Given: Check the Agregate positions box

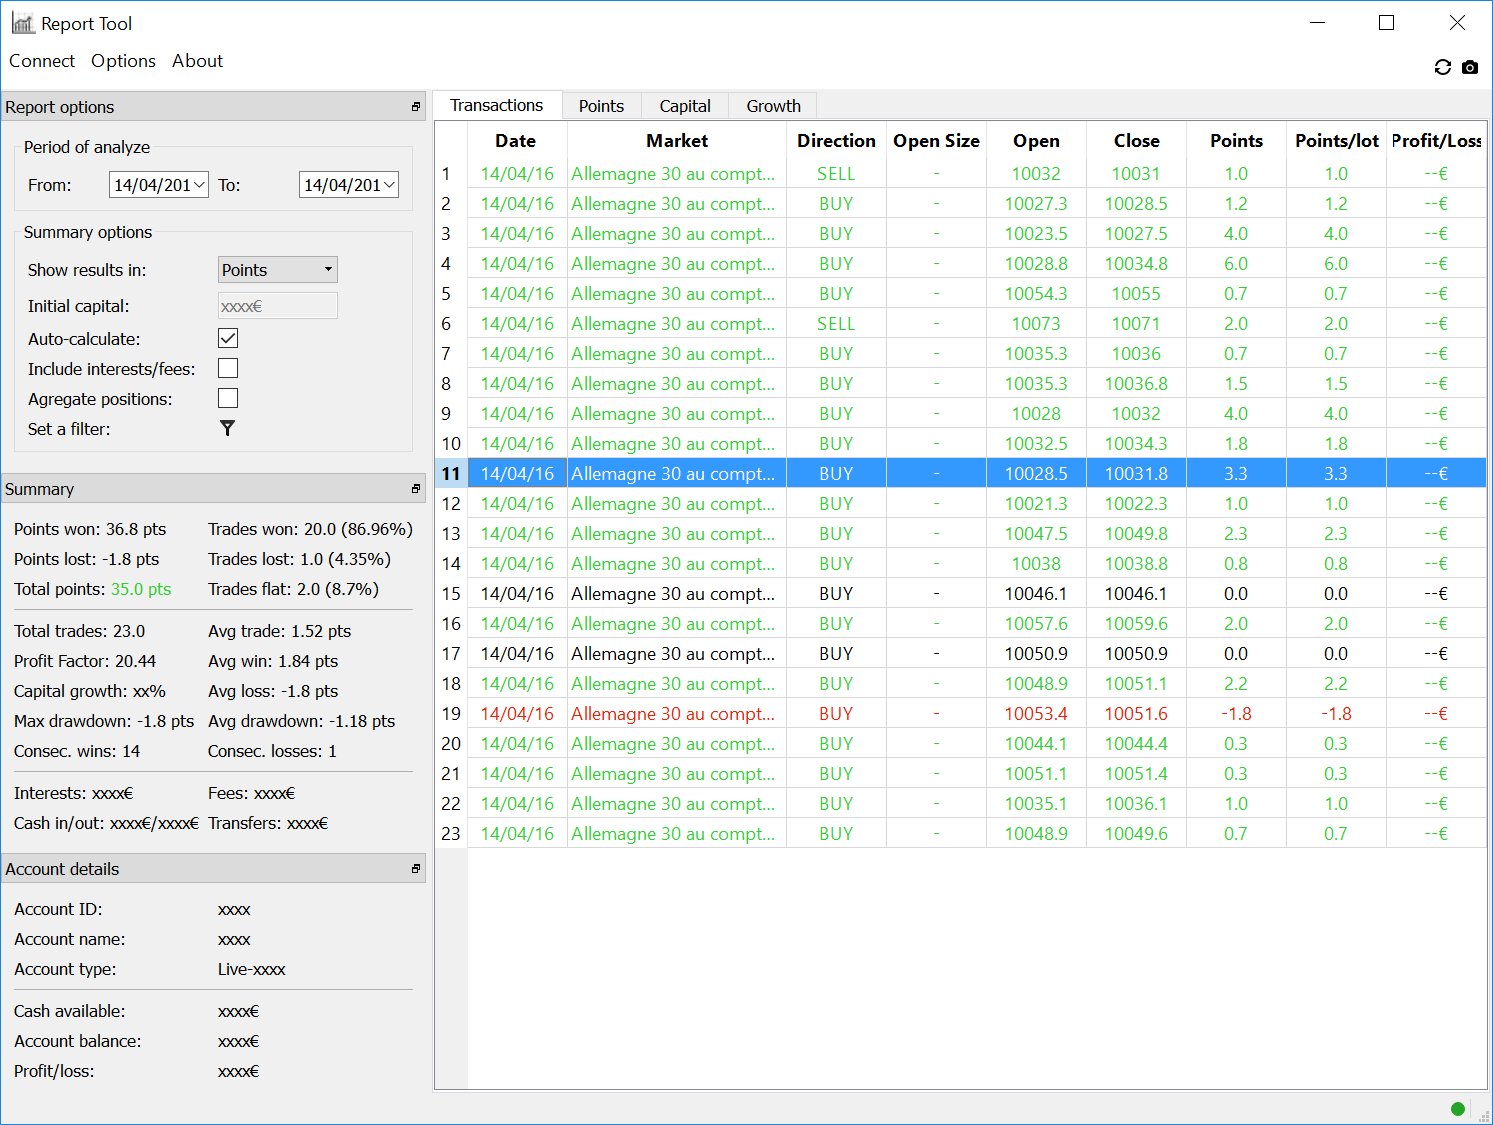Looking at the screenshot, I should 228,399.
